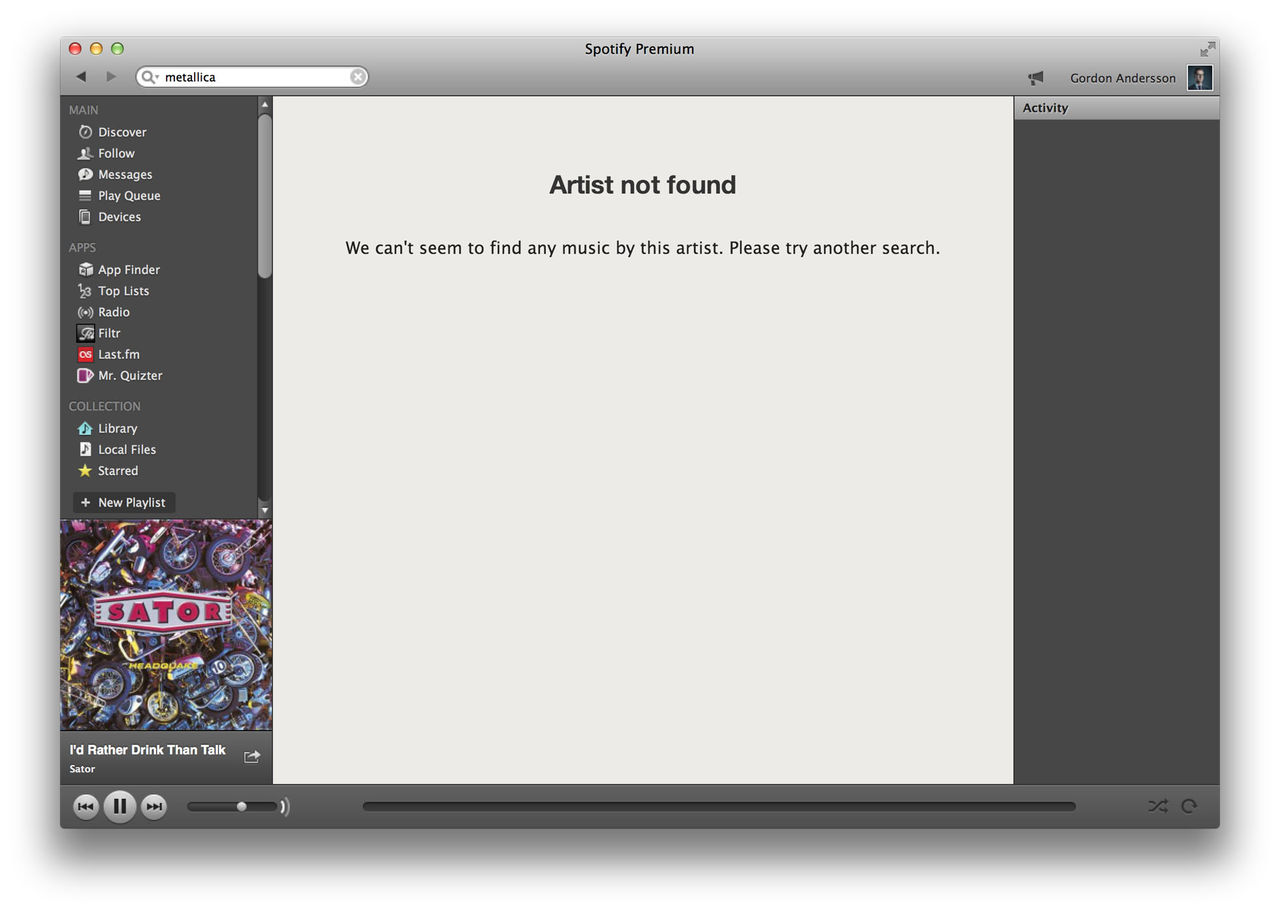
Task: Open Messages label in sidebar
Action: click(125, 174)
